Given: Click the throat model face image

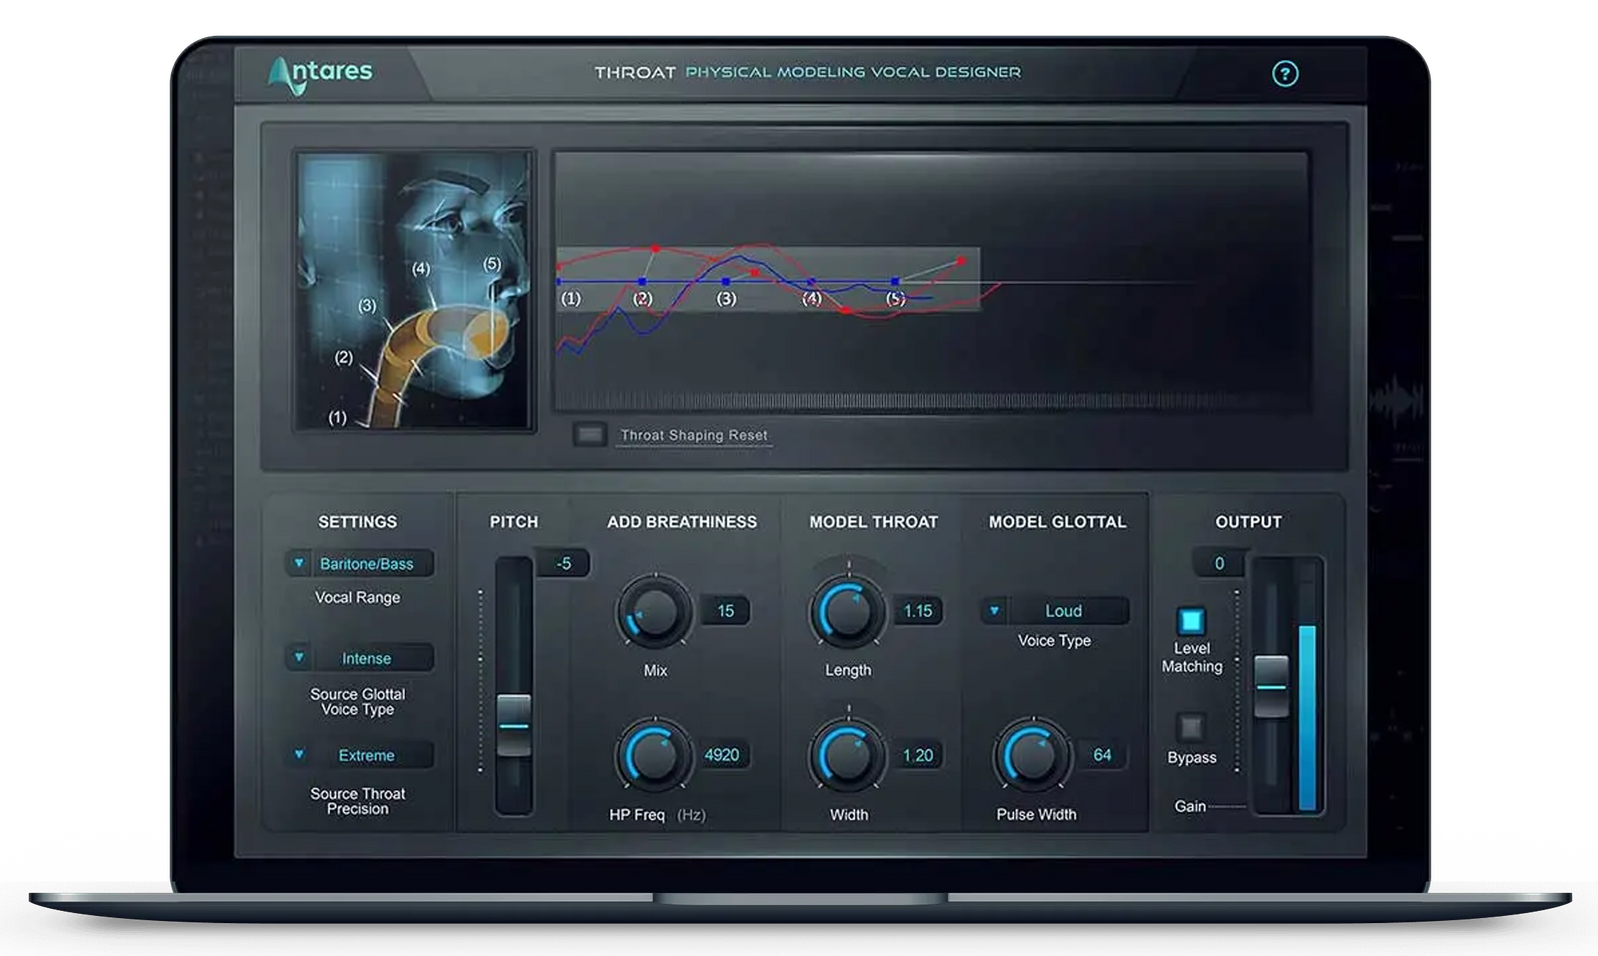Looking at the screenshot, I should pyautogui.click(x=414, y=290).
